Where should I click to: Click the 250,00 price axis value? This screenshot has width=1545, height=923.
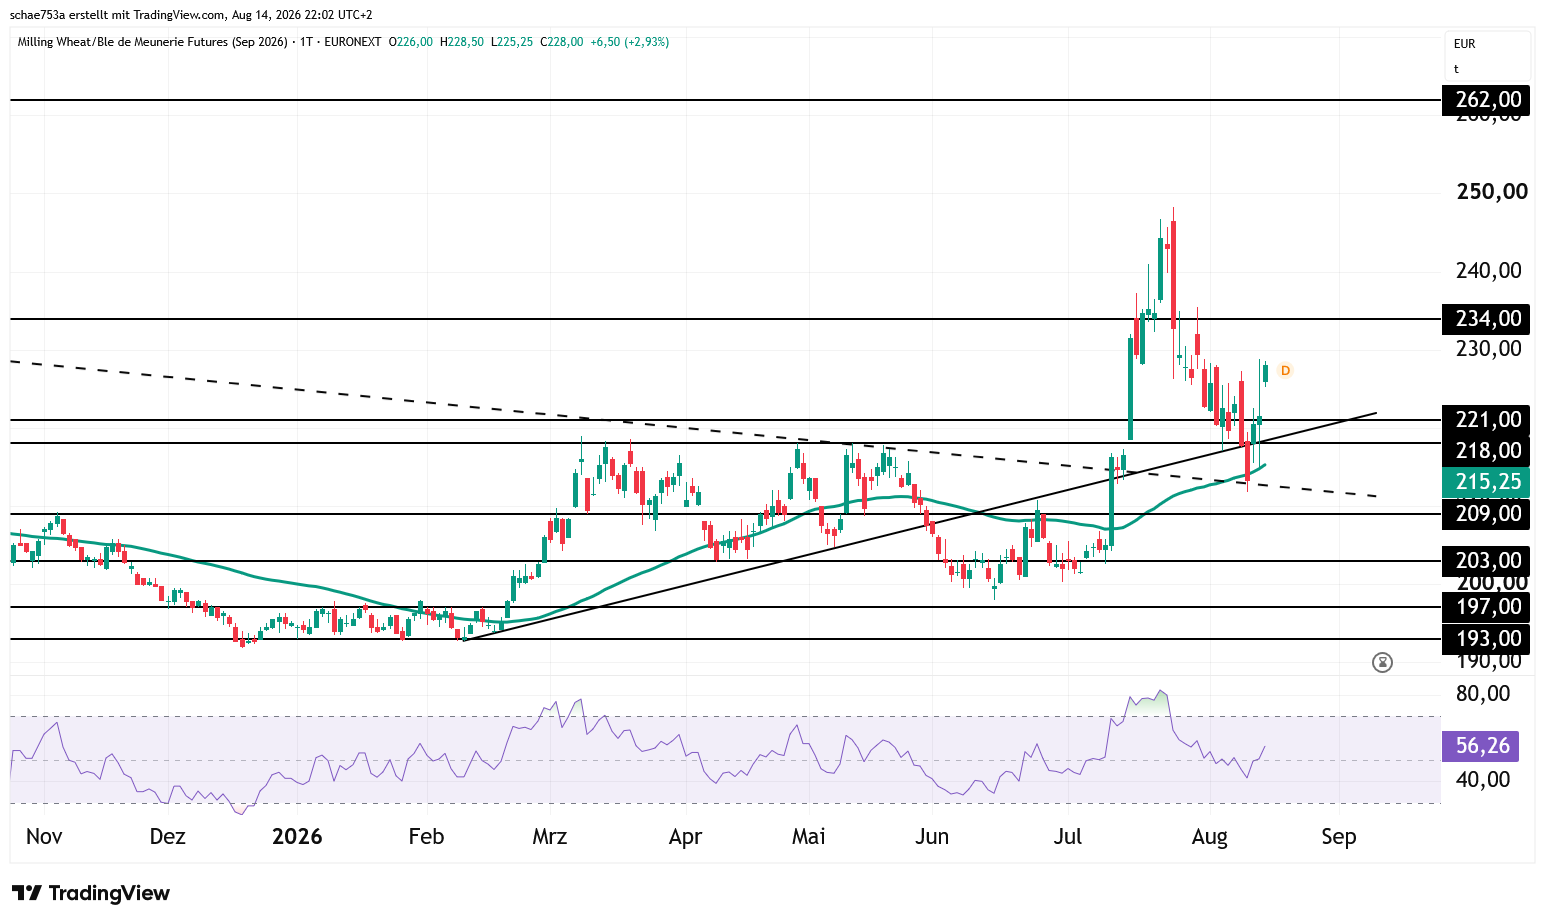[x=1492, y=192]
